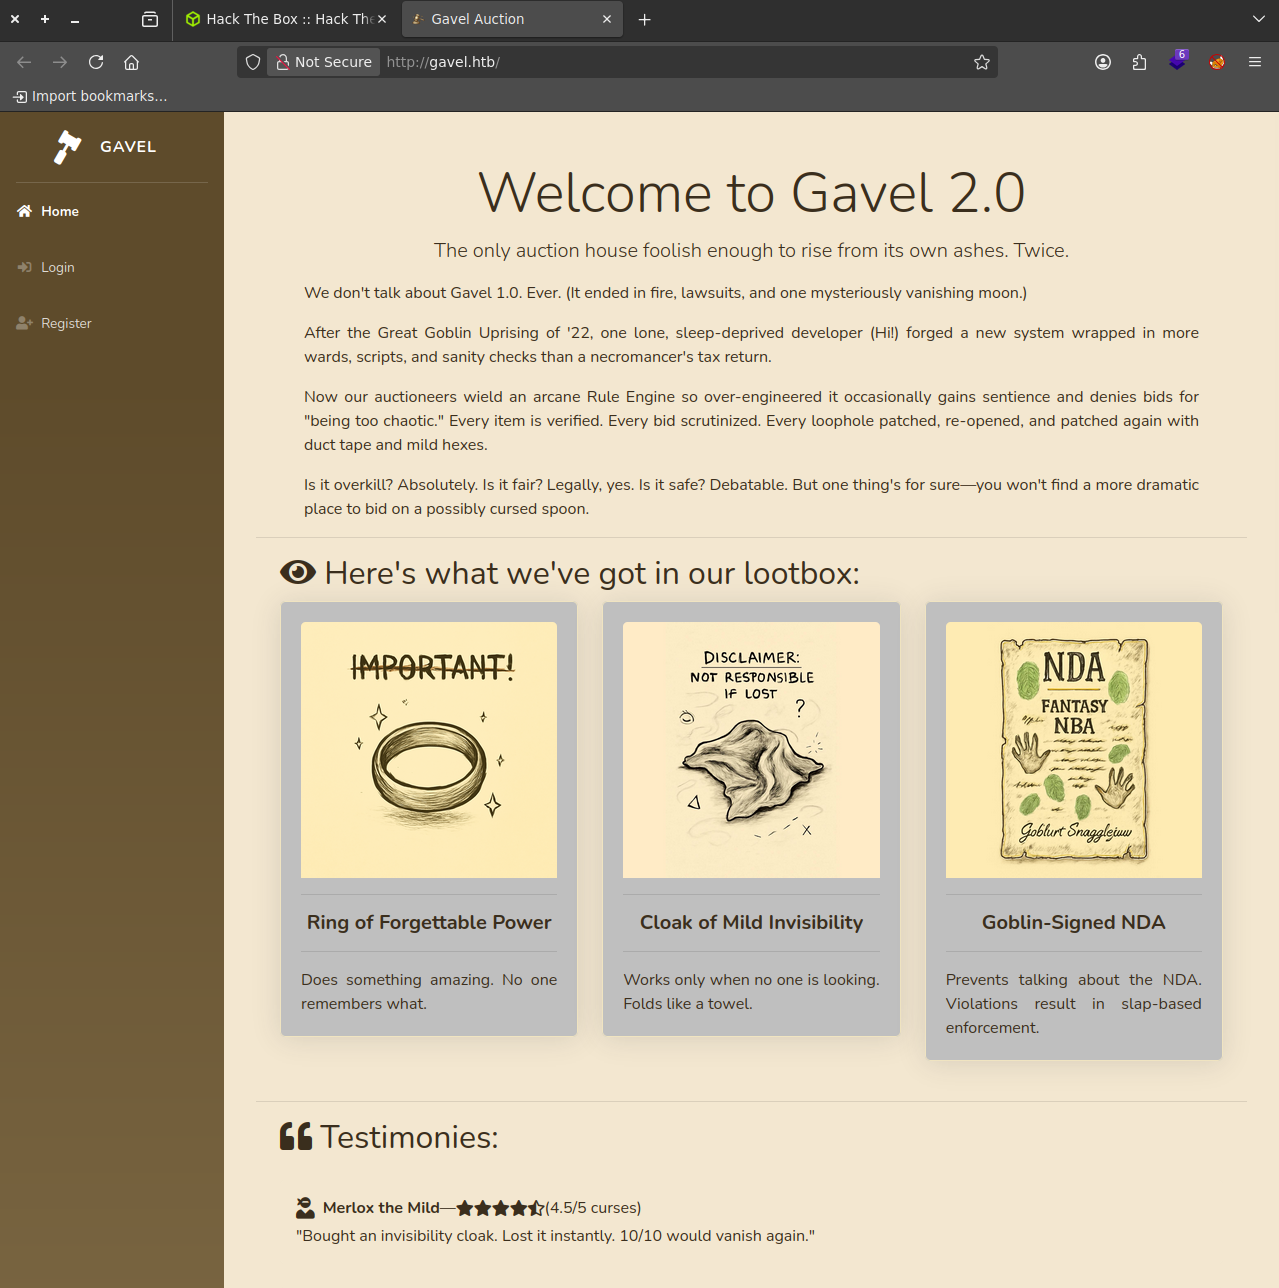The height and width of the screenshot is (1288, 1279).
Task: Open the Register sidebar menu item
Action: click(112, 323)
